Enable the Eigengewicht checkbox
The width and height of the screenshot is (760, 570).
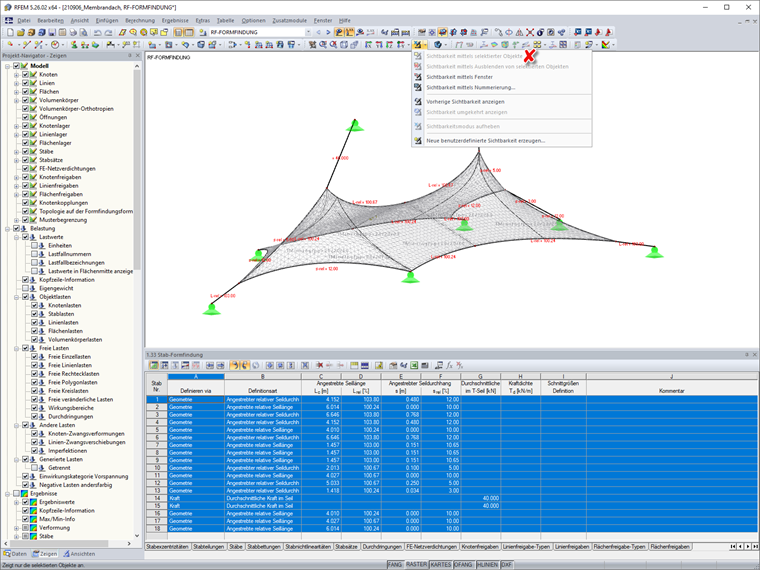tap(26, 288)
